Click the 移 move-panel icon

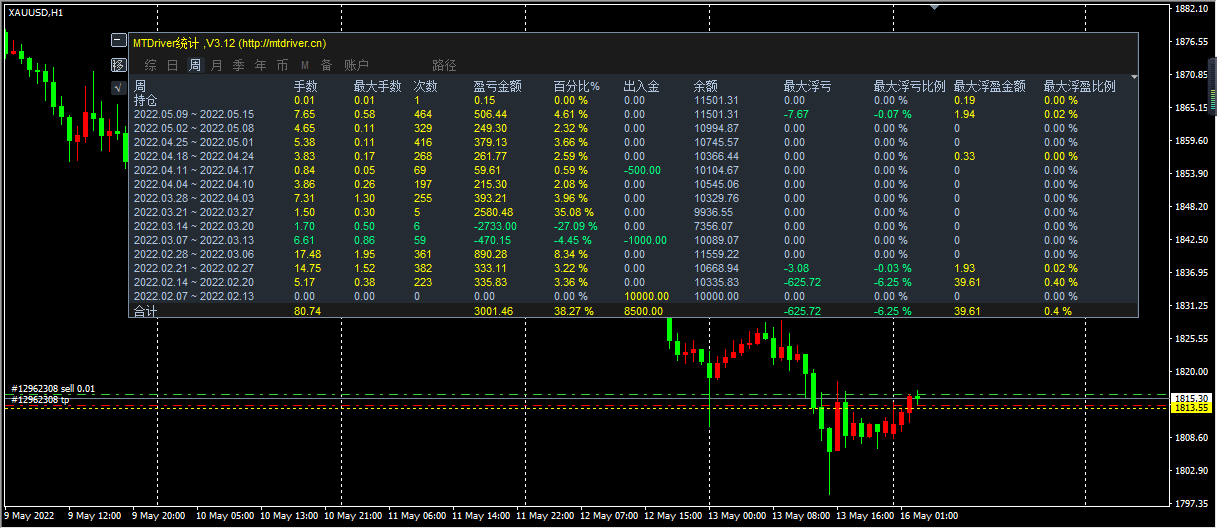point(118,65)
